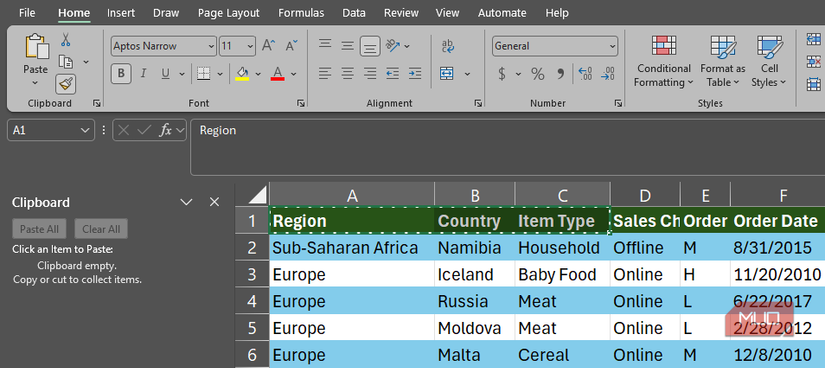
Task: Align text to the left
Action: point(325,73)
